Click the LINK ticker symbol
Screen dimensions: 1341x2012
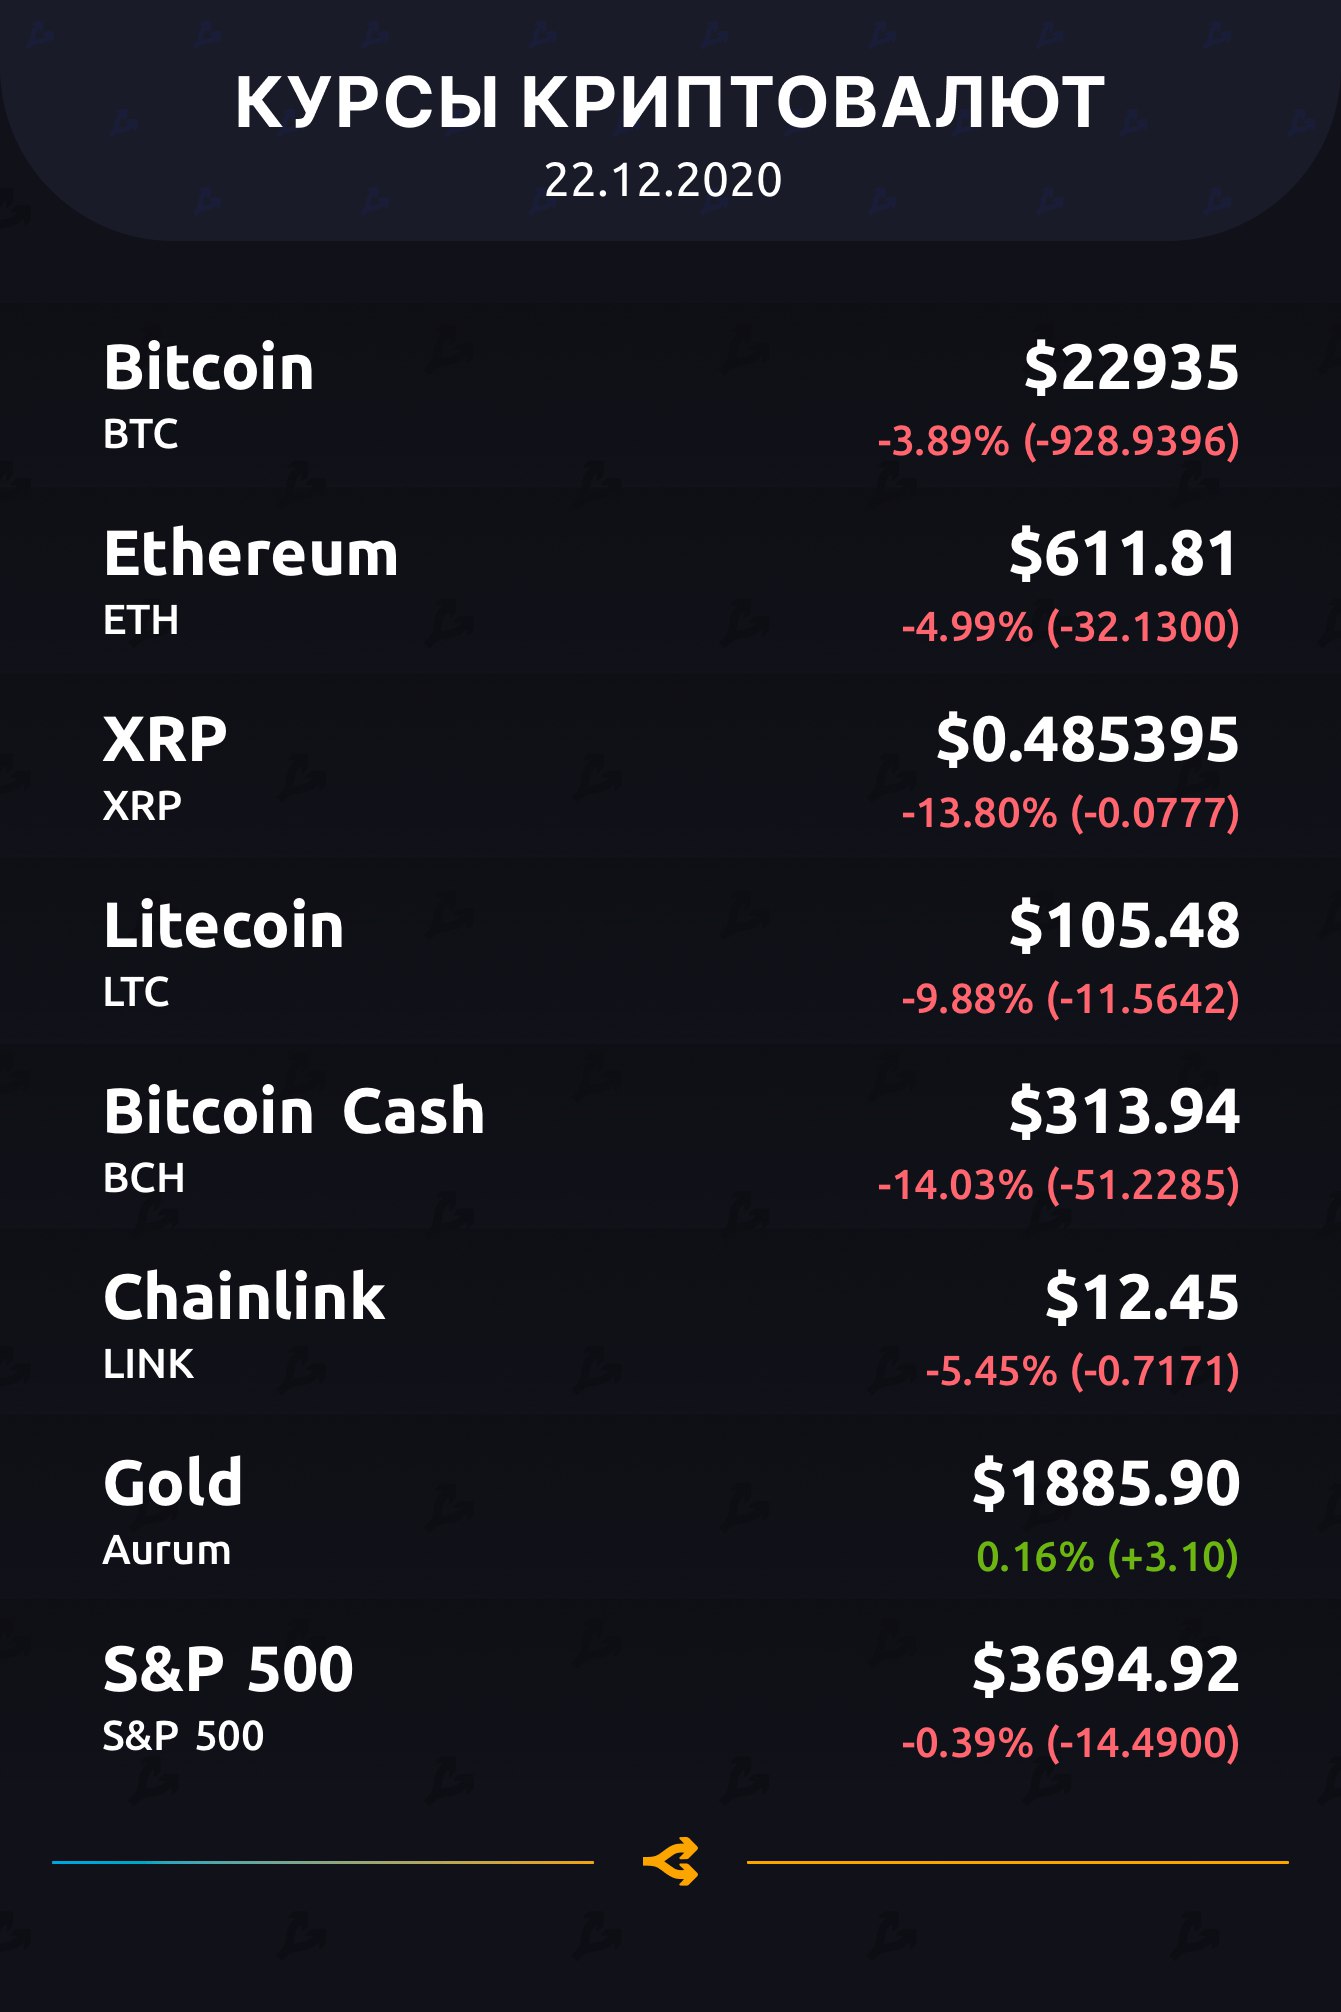pos(149,1364)
